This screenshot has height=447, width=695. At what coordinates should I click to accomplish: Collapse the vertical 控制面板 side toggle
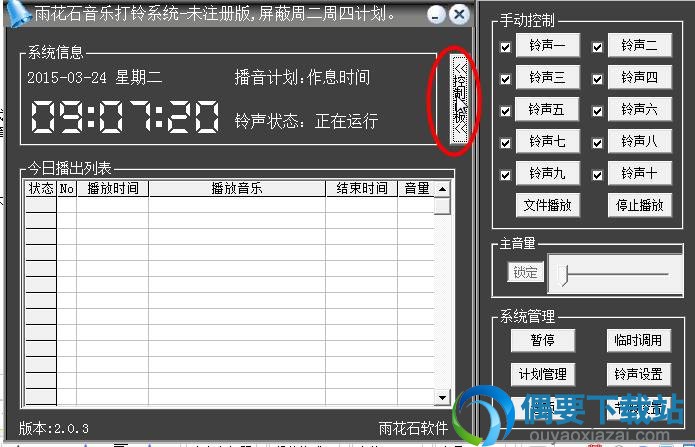pyautogui.click(x=459, y=99)
